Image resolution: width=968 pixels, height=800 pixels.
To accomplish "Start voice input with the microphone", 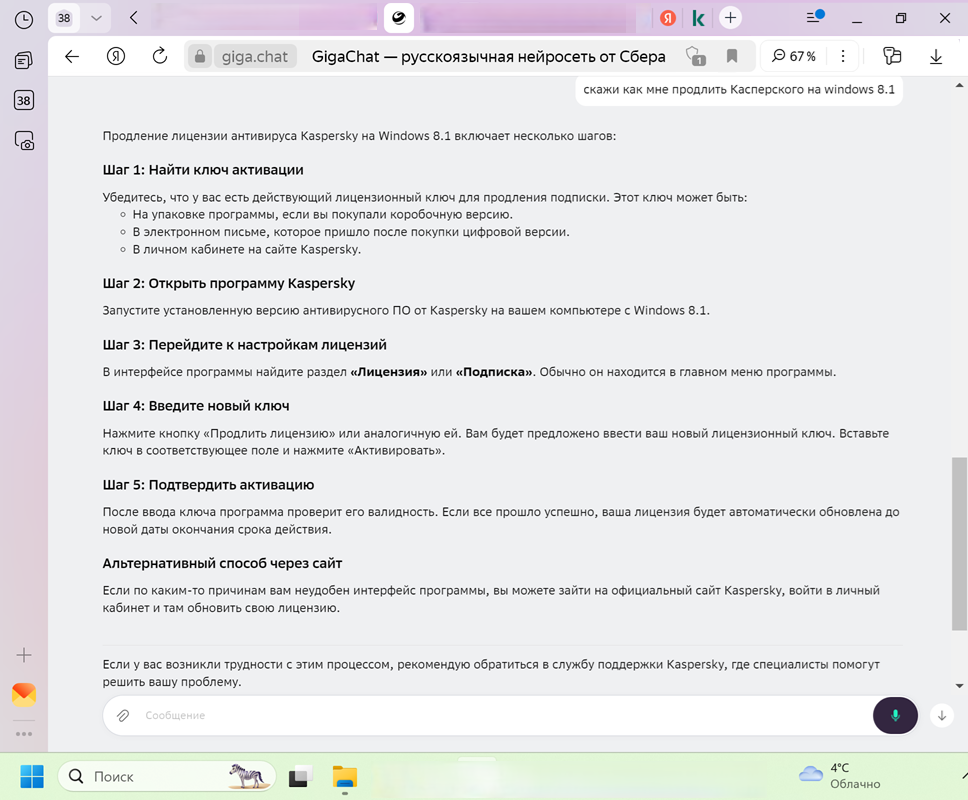I will point(895,715).
